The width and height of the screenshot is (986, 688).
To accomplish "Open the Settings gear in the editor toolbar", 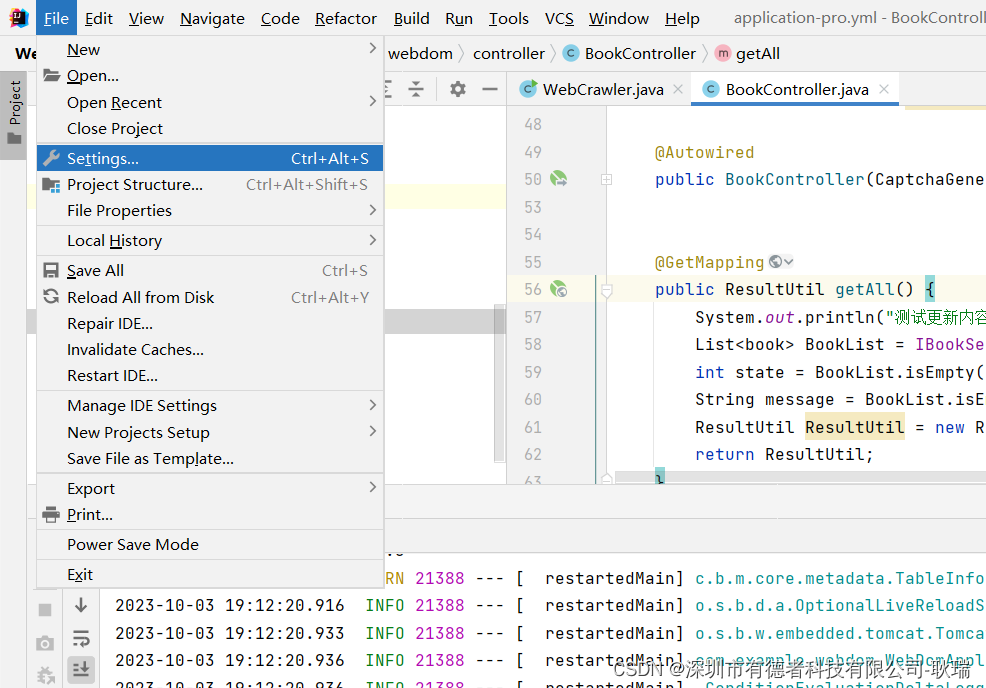I will tap(457, 88).
